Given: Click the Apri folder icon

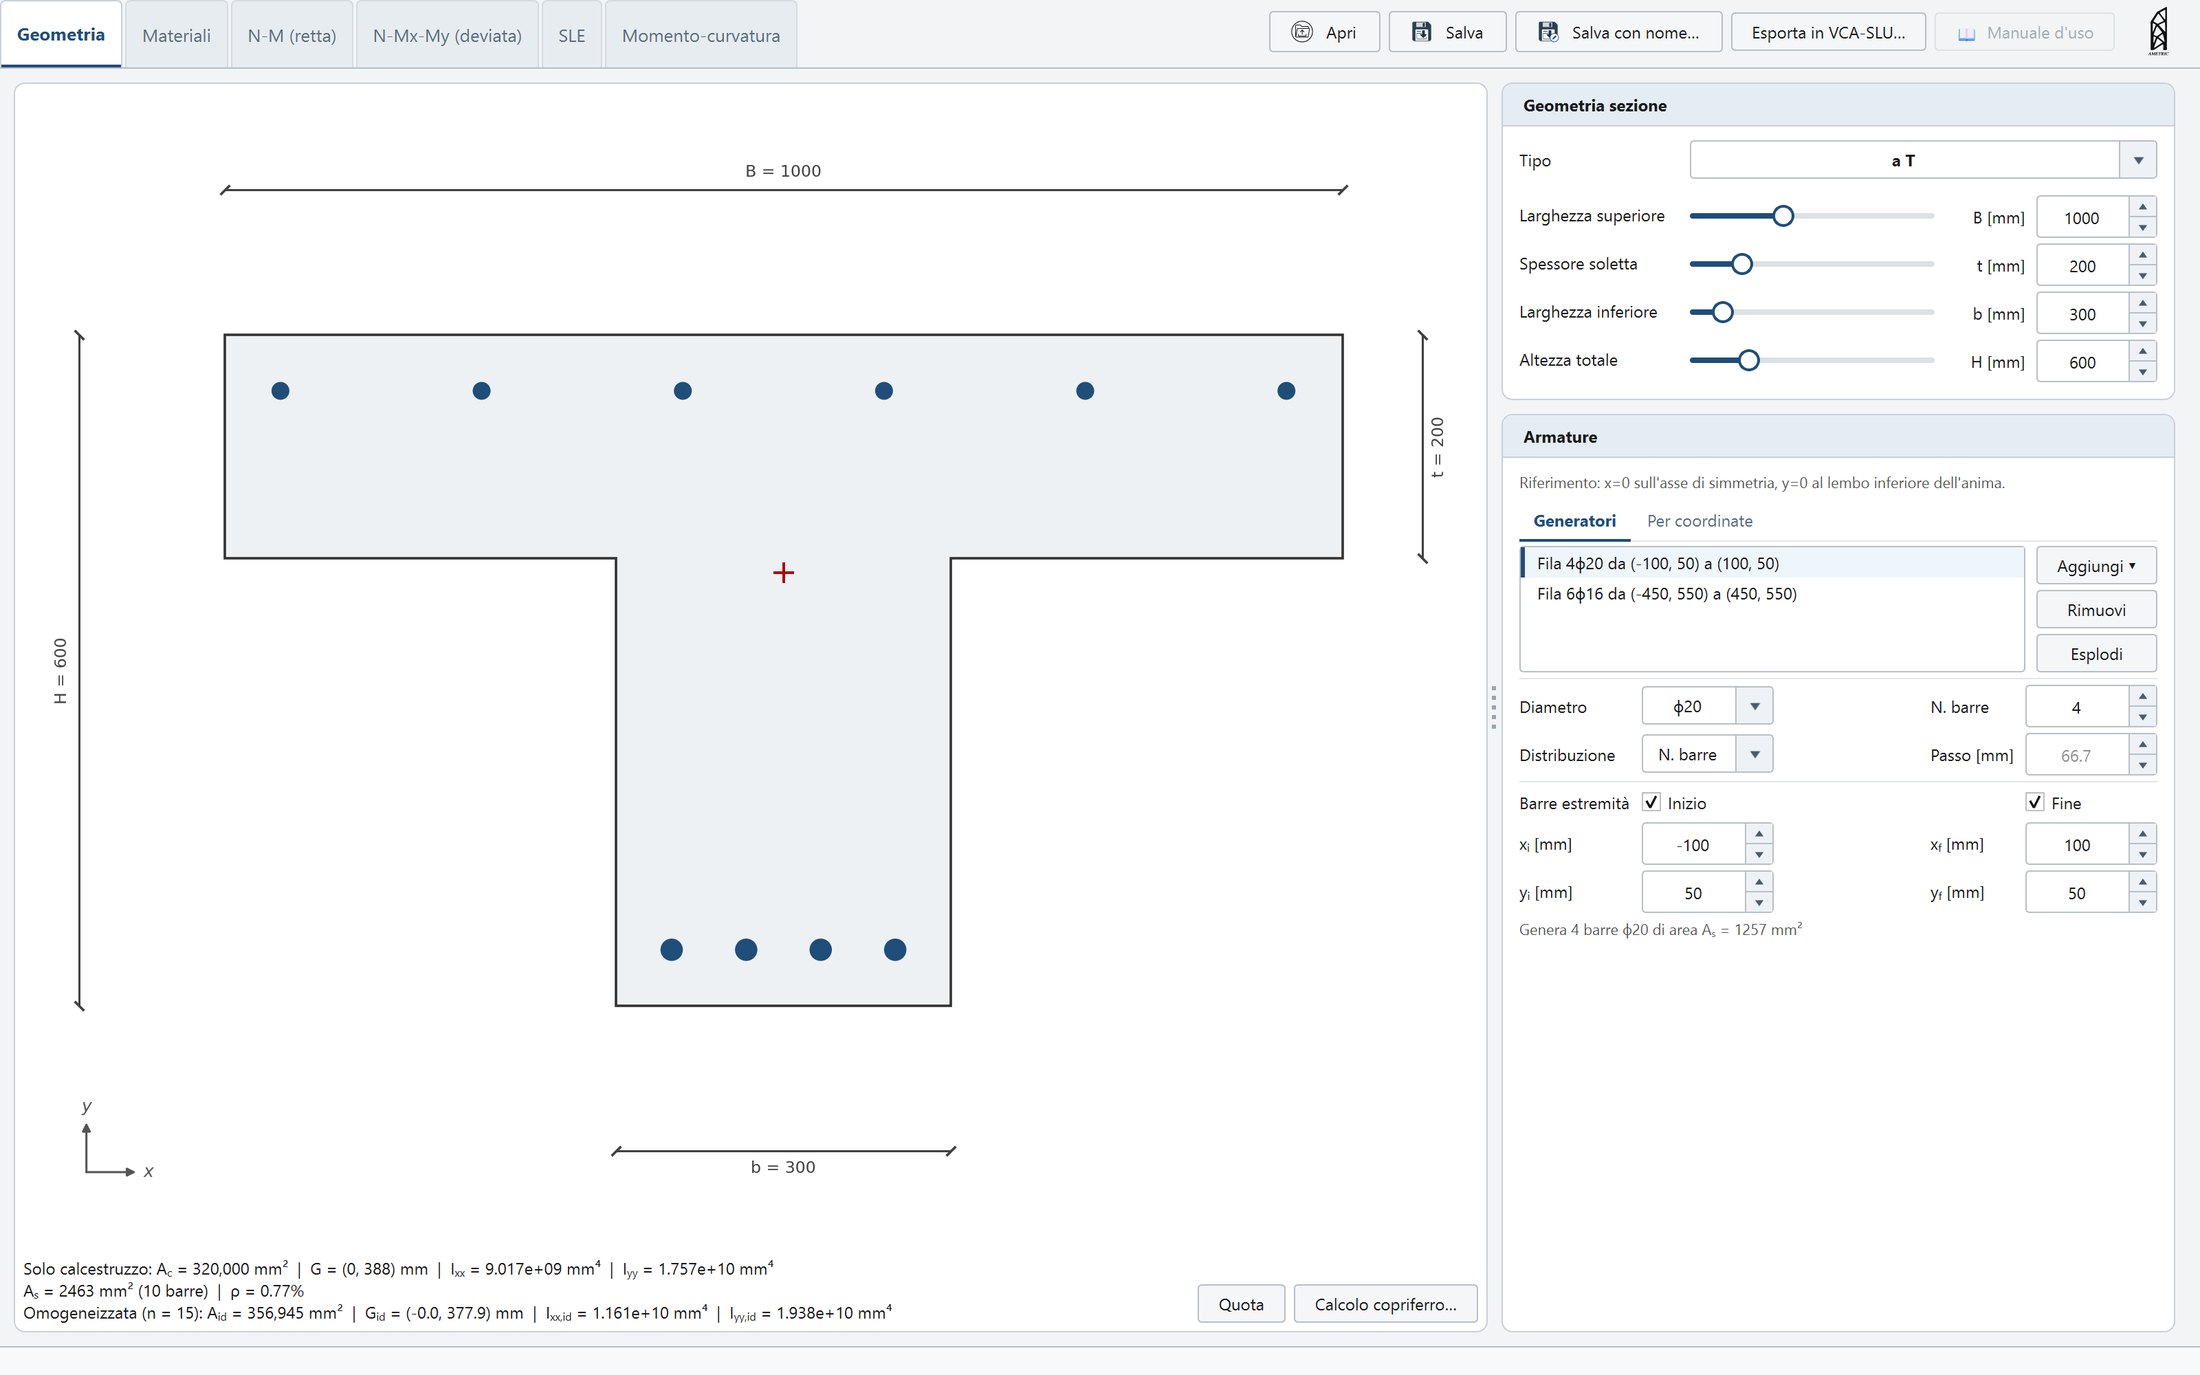Looking at the screenshot, I should 1301,32.
